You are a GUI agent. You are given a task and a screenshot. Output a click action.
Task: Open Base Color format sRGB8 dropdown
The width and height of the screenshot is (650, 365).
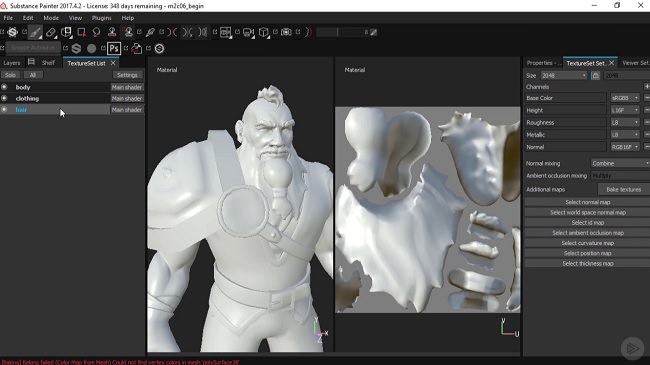pos(625,98)
